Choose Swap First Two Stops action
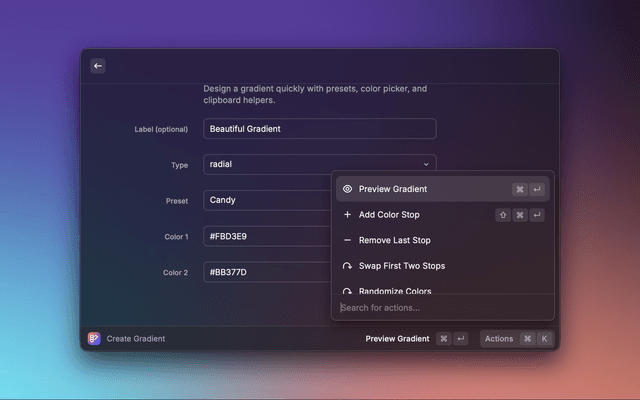Viewport: 640px width, 400px height. tap(402, 267)
